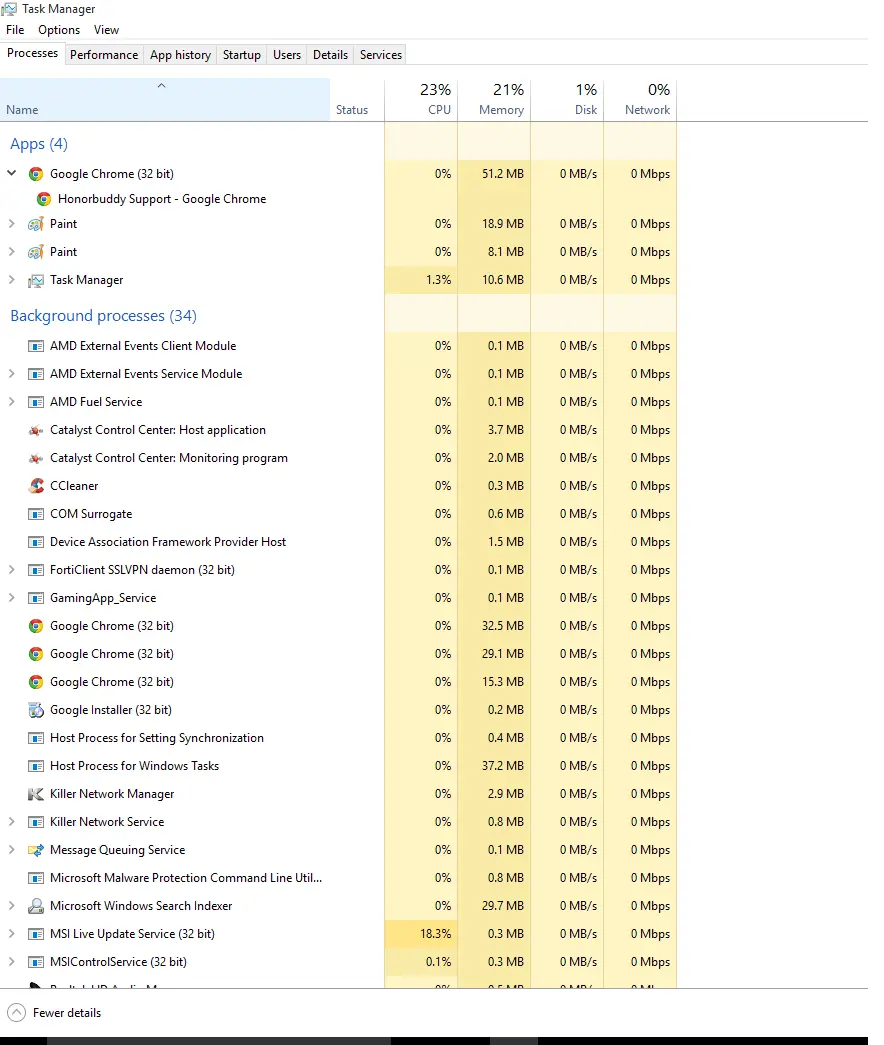The height and width of the screenshot is (1045, 884).
Task: Collapse the Google Chrome app group
Action: (x=11, y=173)
